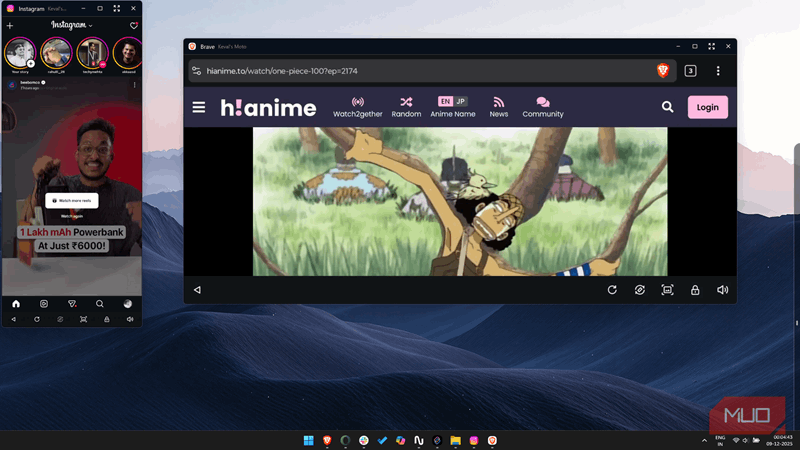Click the lock icon in Brave window toolbar

point(695,290)
